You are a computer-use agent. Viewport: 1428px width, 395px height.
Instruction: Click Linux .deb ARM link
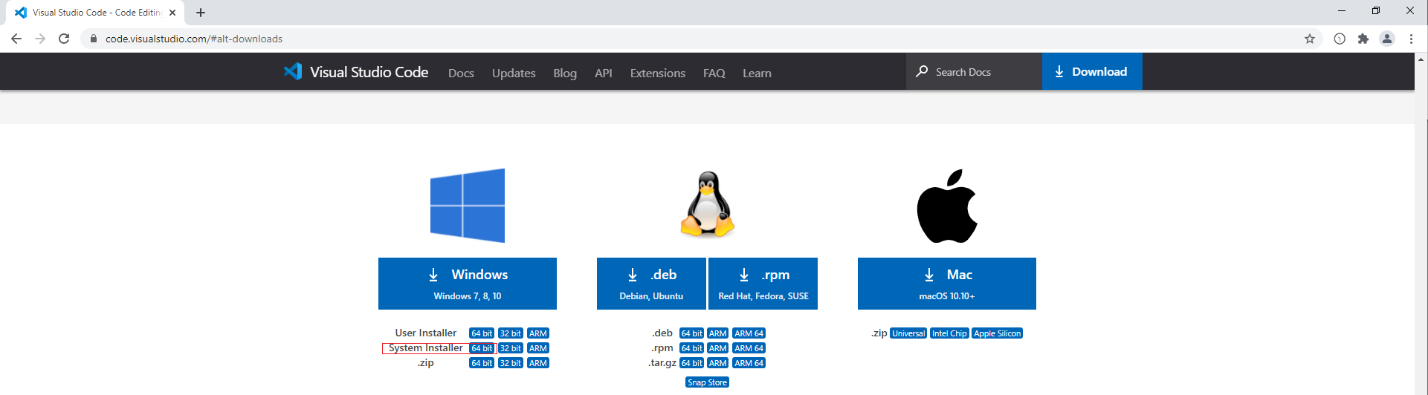(x=718, y=333)
